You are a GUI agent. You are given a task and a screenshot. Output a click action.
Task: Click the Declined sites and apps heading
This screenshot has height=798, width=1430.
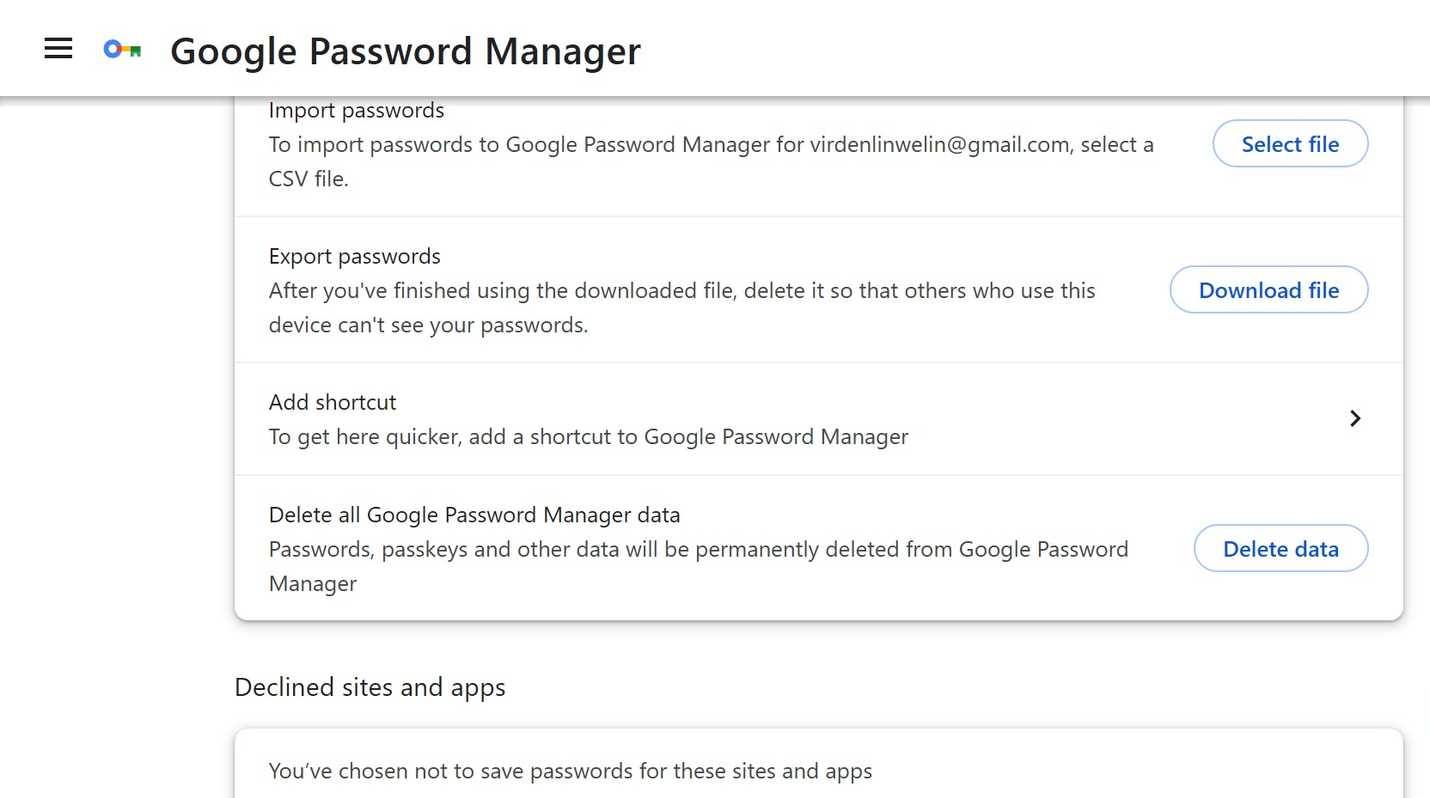(x=369, y=687)
